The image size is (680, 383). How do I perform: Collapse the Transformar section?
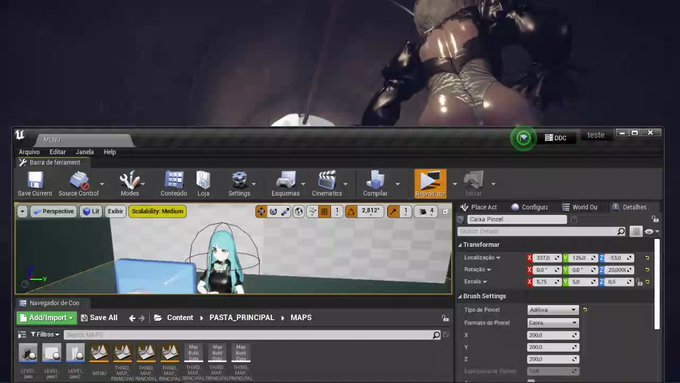coord(460,245)
